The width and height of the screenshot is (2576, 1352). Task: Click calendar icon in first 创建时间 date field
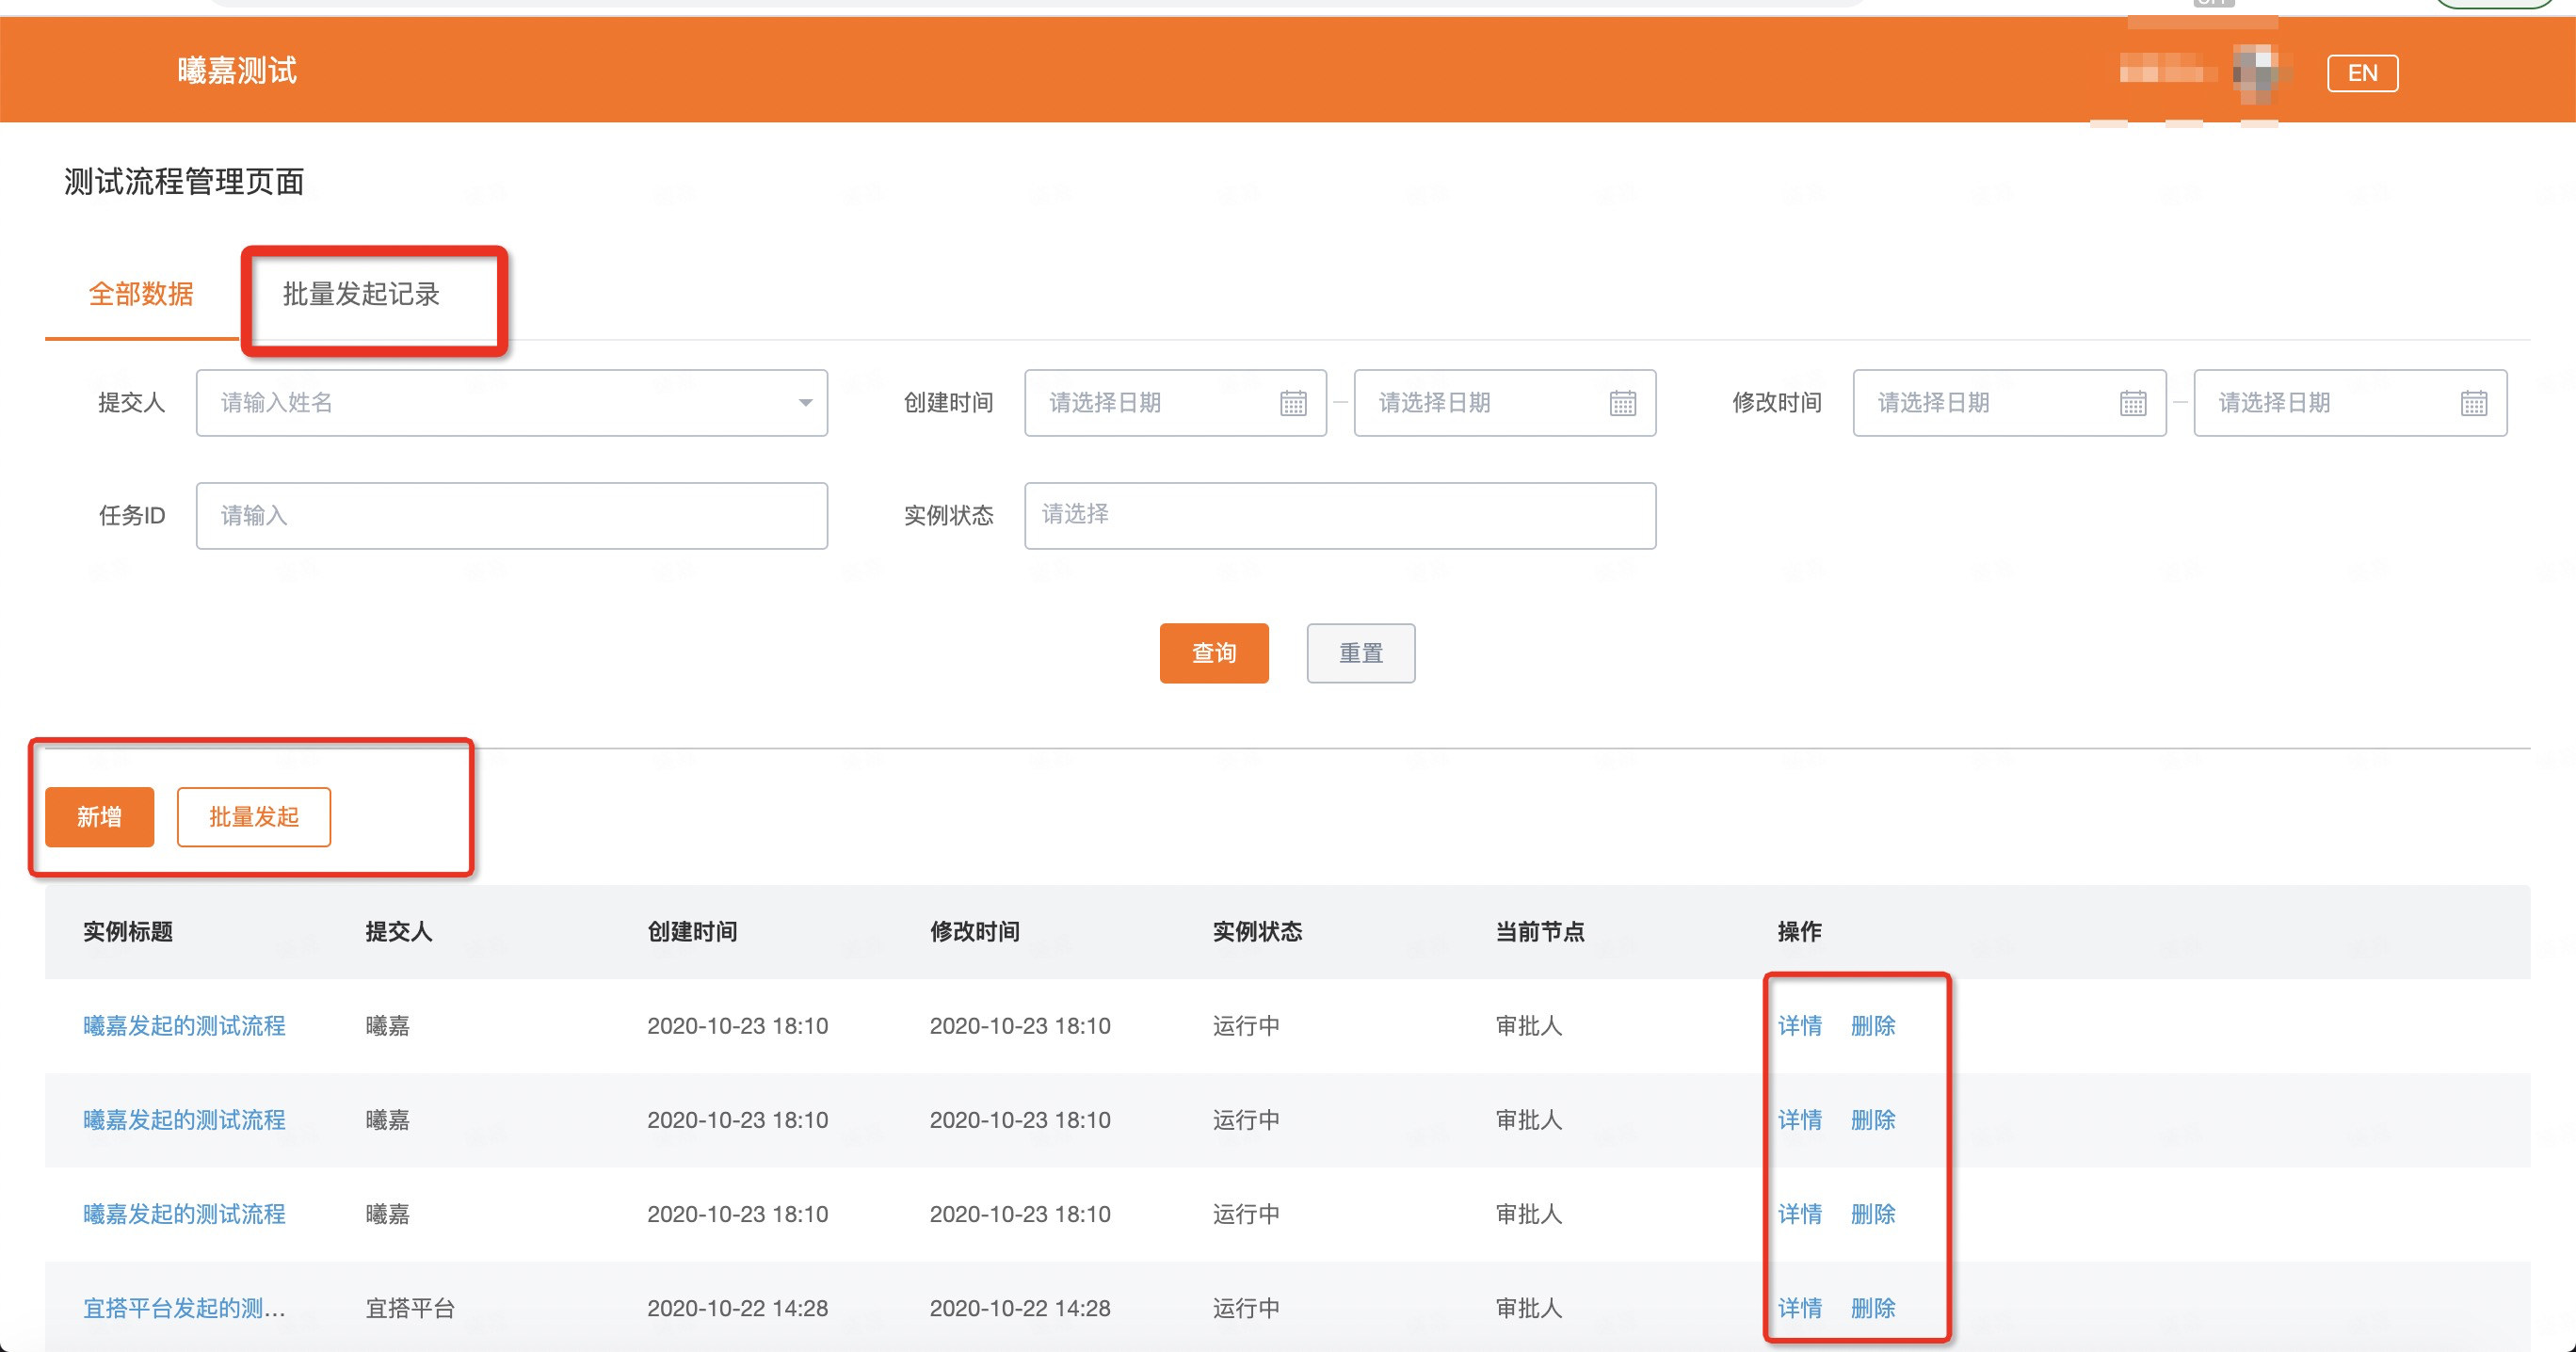(x=1293, y=403)
